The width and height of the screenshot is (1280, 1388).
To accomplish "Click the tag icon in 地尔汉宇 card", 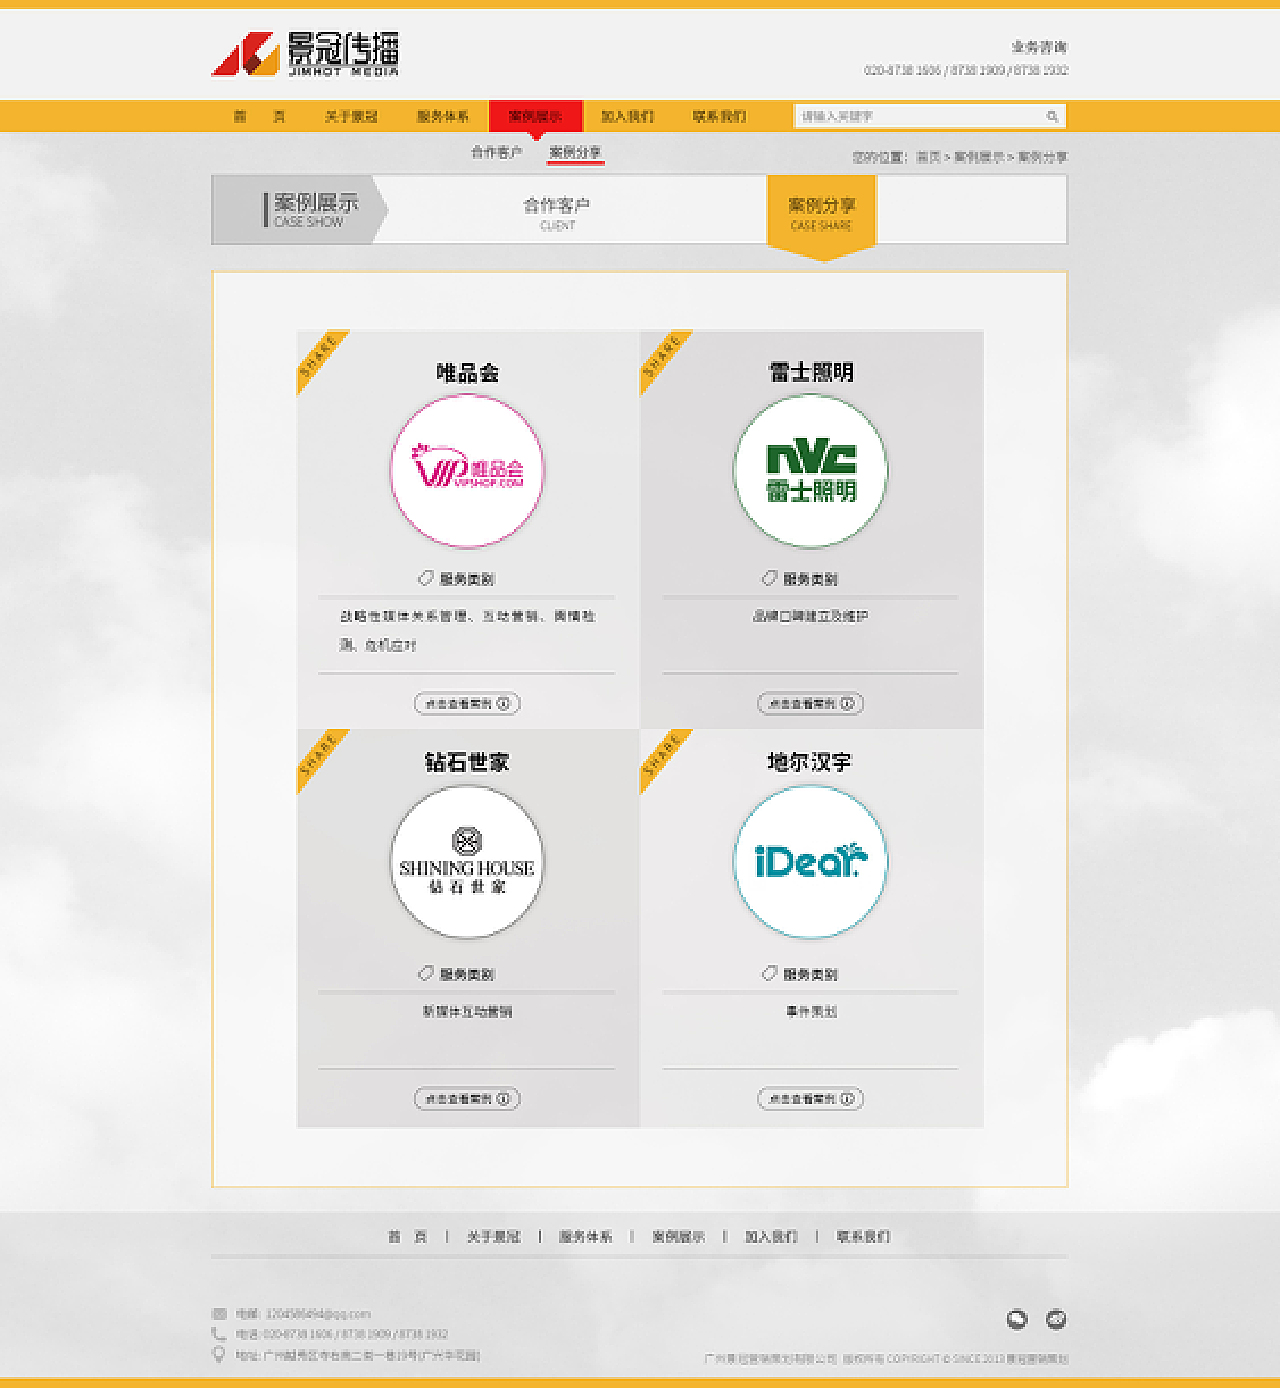I will [x=769, y=973].
